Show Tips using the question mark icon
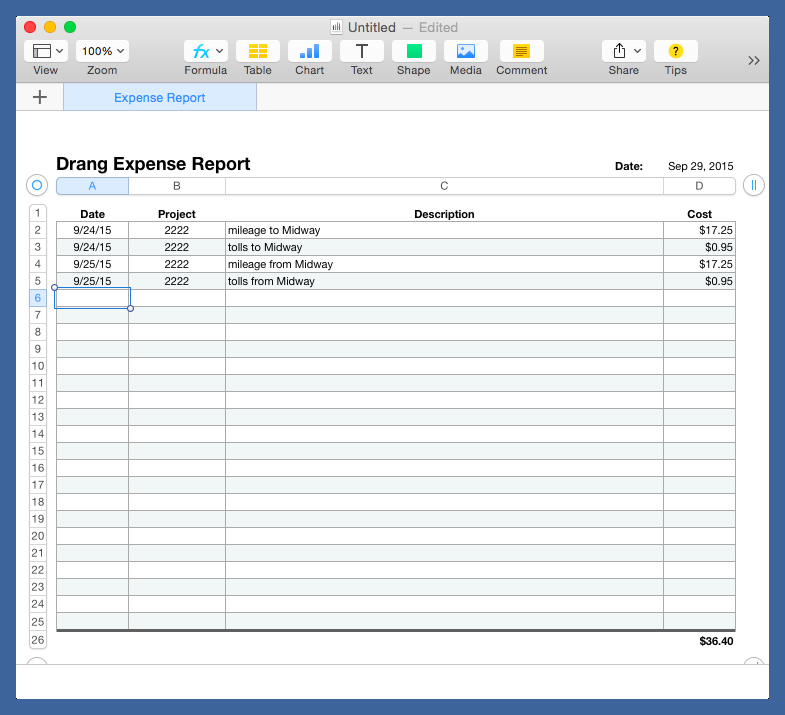785x715 pixels. click(x=676, y=51)
